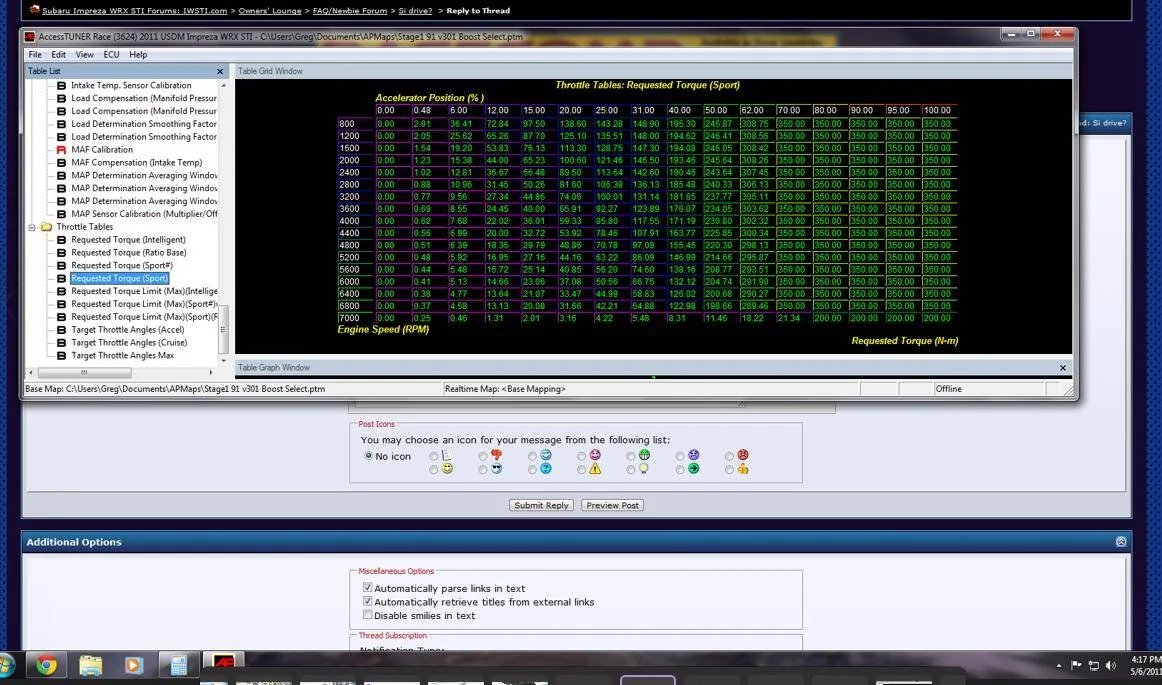
Task: Open the media player taskbar icon
Action: (x=134, y=665)
